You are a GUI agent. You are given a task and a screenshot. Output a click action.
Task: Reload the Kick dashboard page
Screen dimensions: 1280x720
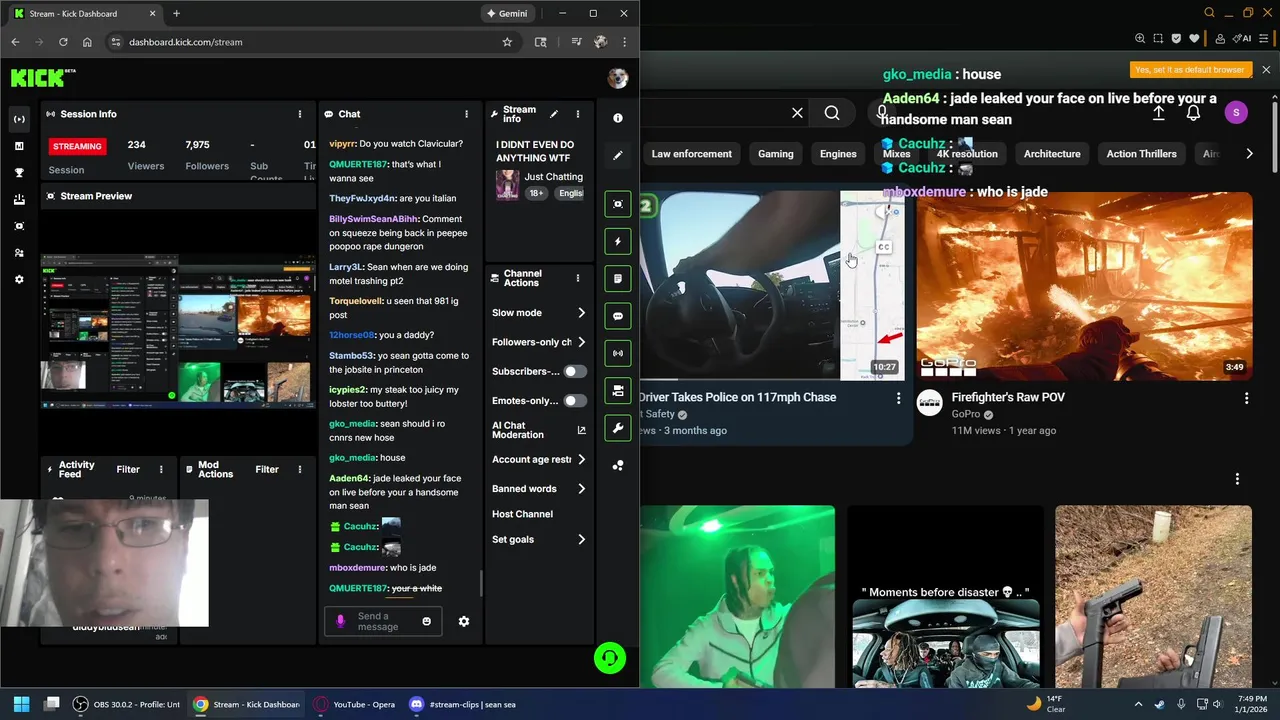pyautogui.click(x=63, y=42)
